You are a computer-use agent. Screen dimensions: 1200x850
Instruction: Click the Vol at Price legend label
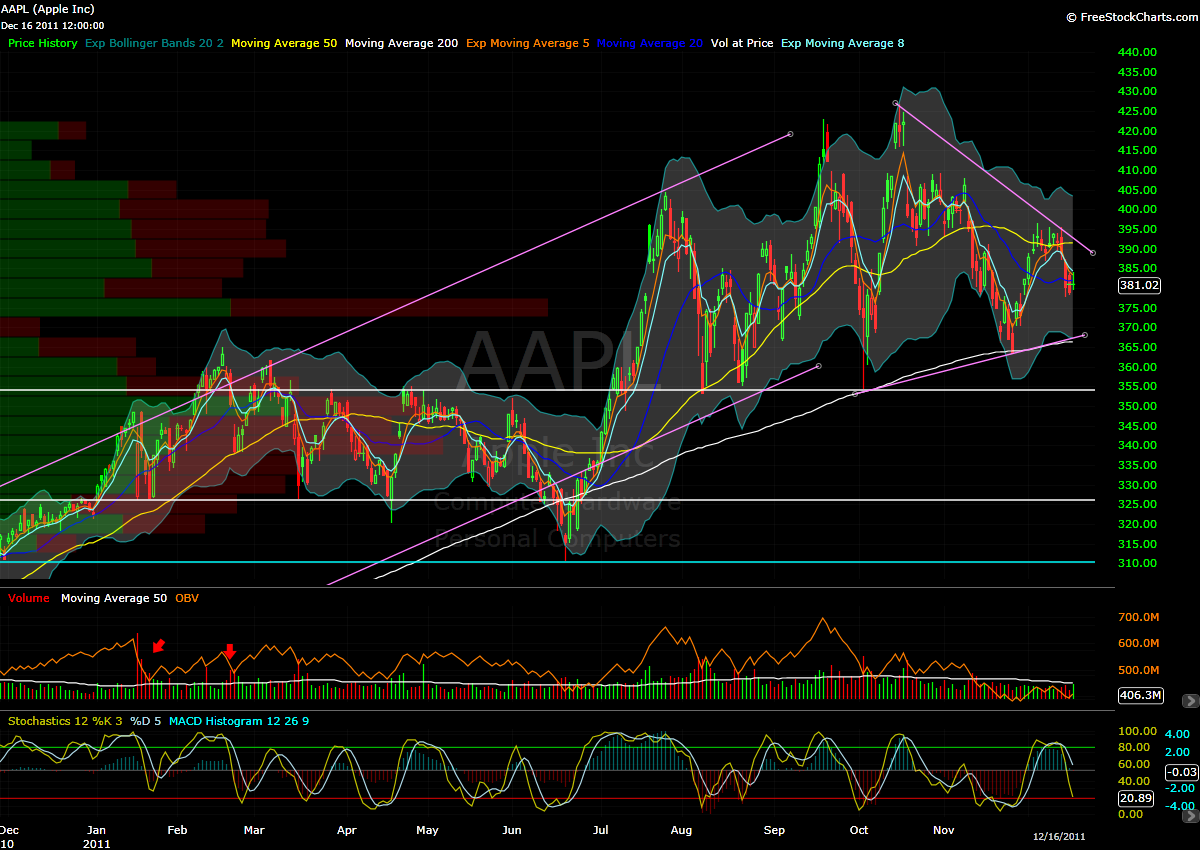(741, 44)
